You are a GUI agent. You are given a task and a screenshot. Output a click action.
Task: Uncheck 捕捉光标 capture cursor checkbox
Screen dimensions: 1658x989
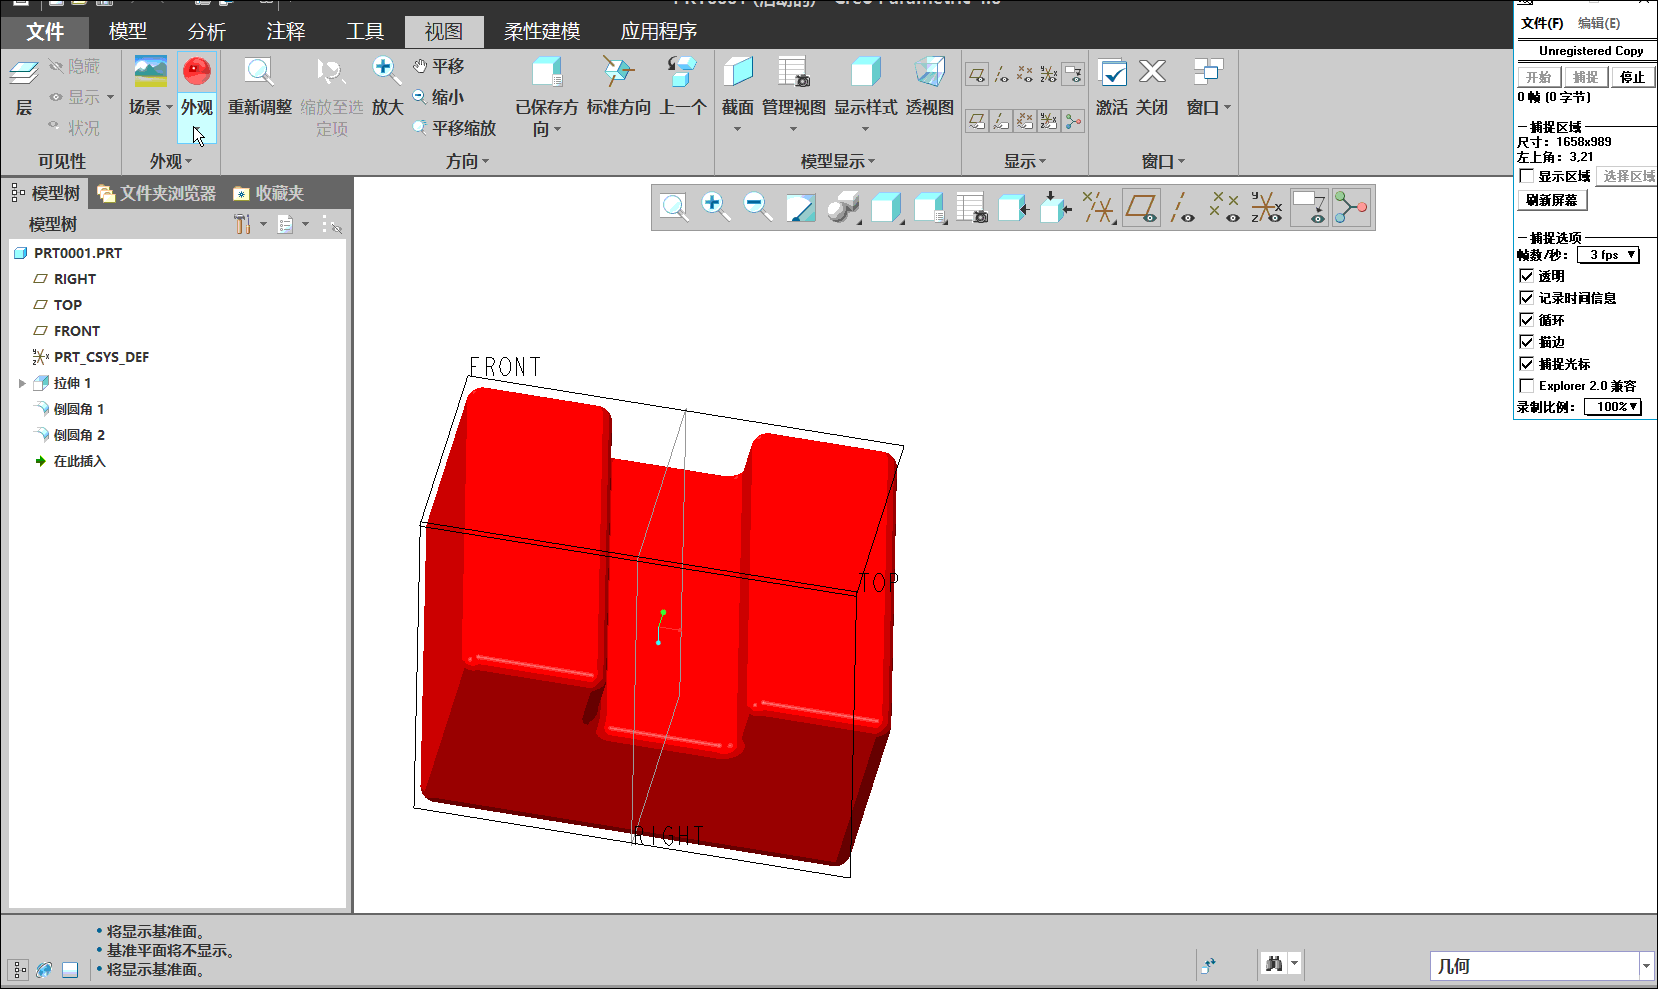point(1527,364)
